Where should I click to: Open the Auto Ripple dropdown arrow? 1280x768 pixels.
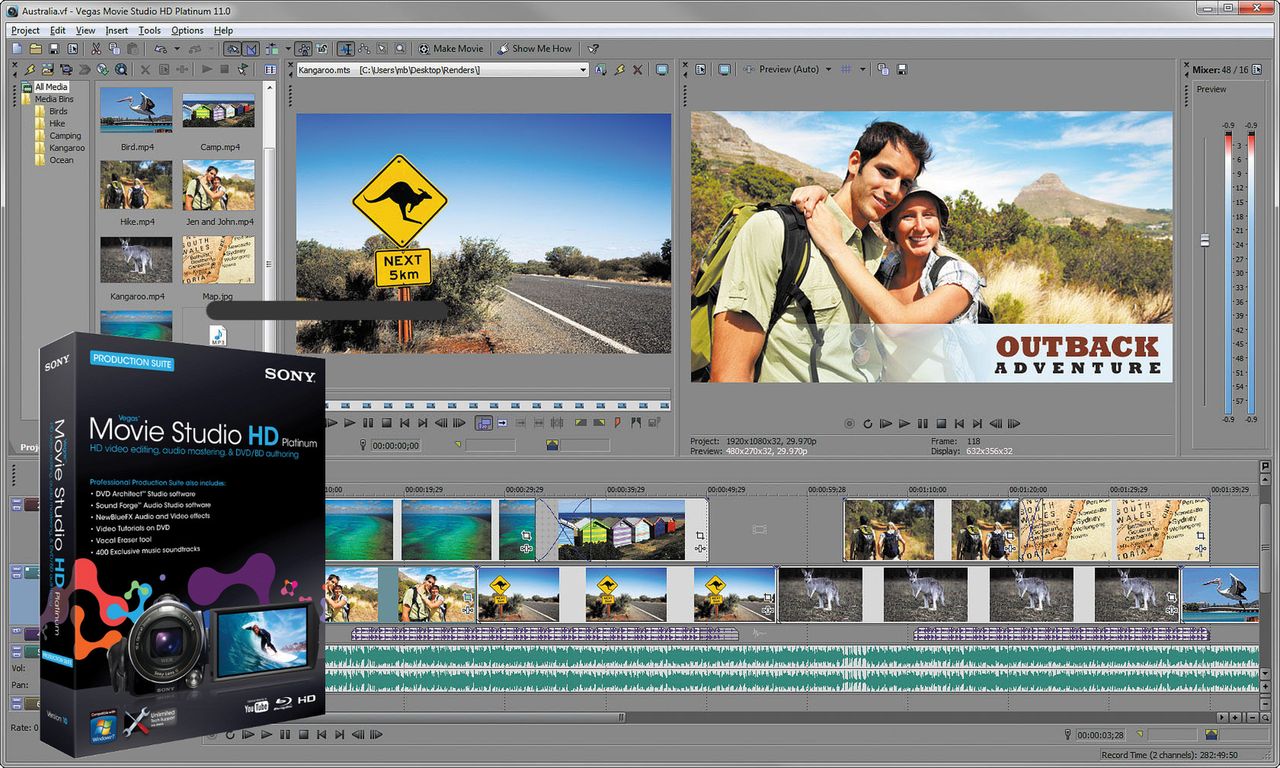point(288,48)
